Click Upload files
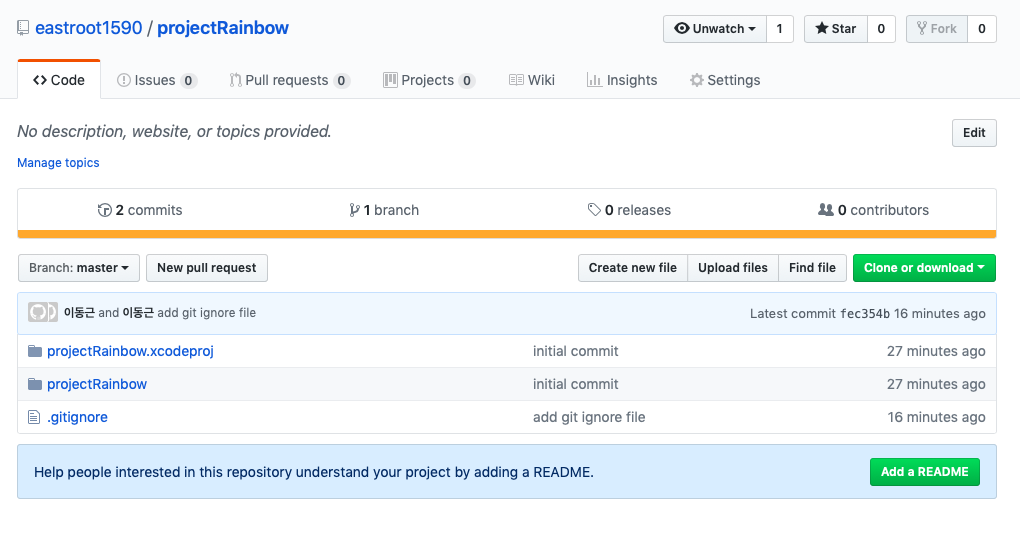 click(x=732, y=268)
